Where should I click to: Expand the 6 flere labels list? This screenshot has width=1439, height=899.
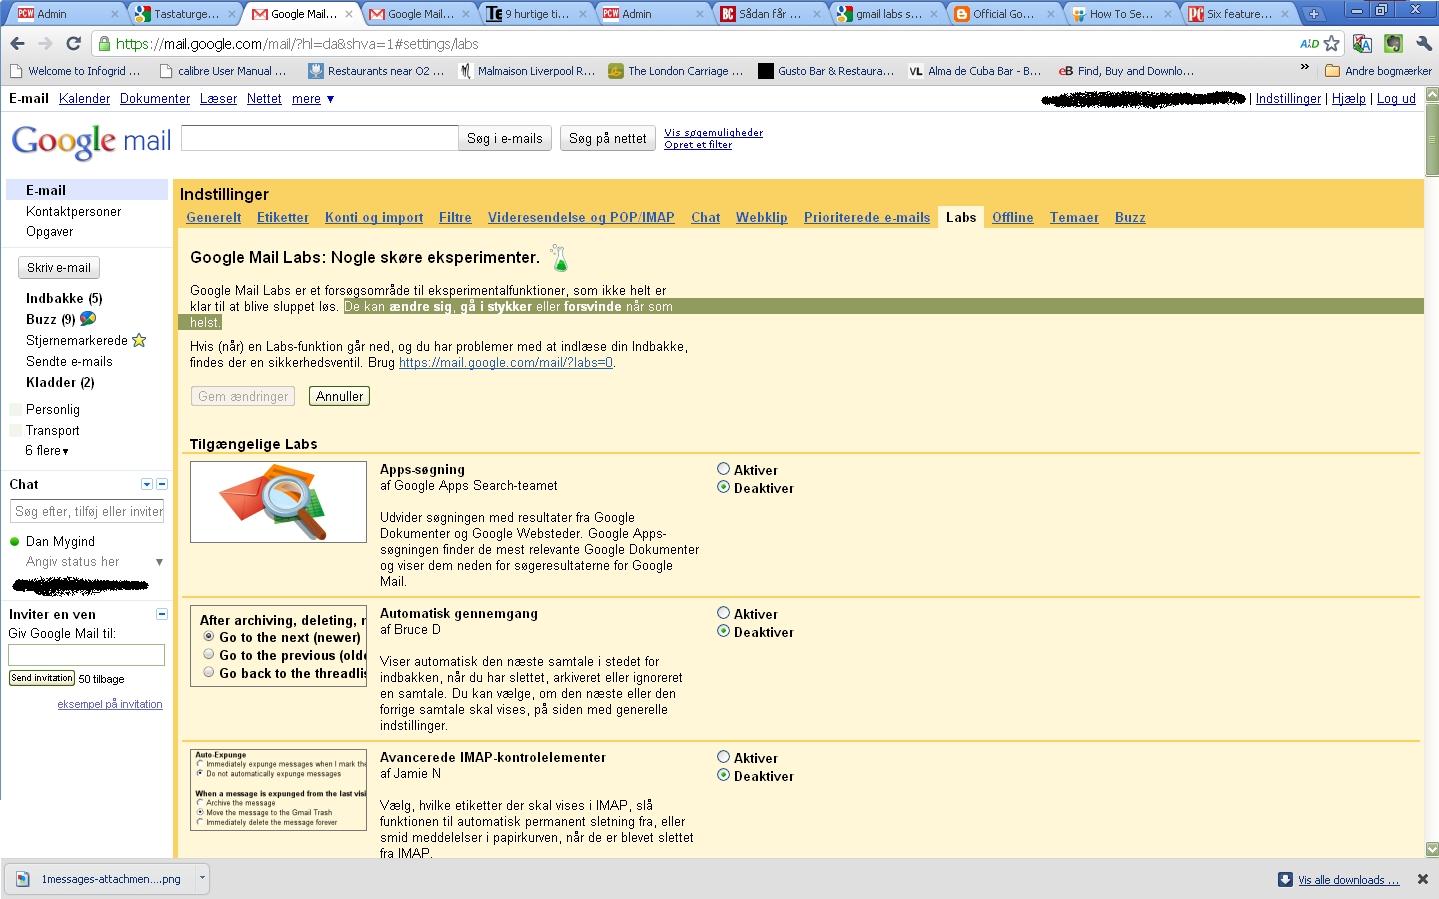point(47,451)
